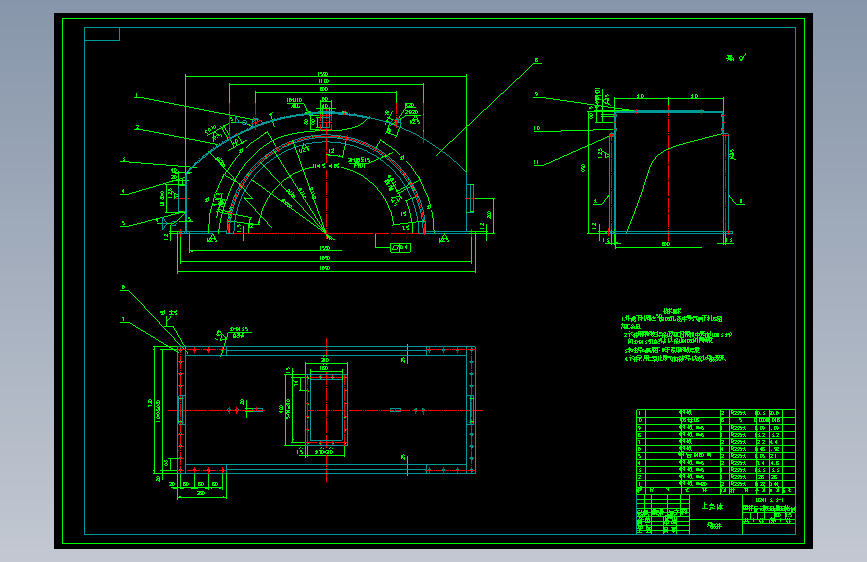Click balloon number 6 label above plan view

point(123,287)
